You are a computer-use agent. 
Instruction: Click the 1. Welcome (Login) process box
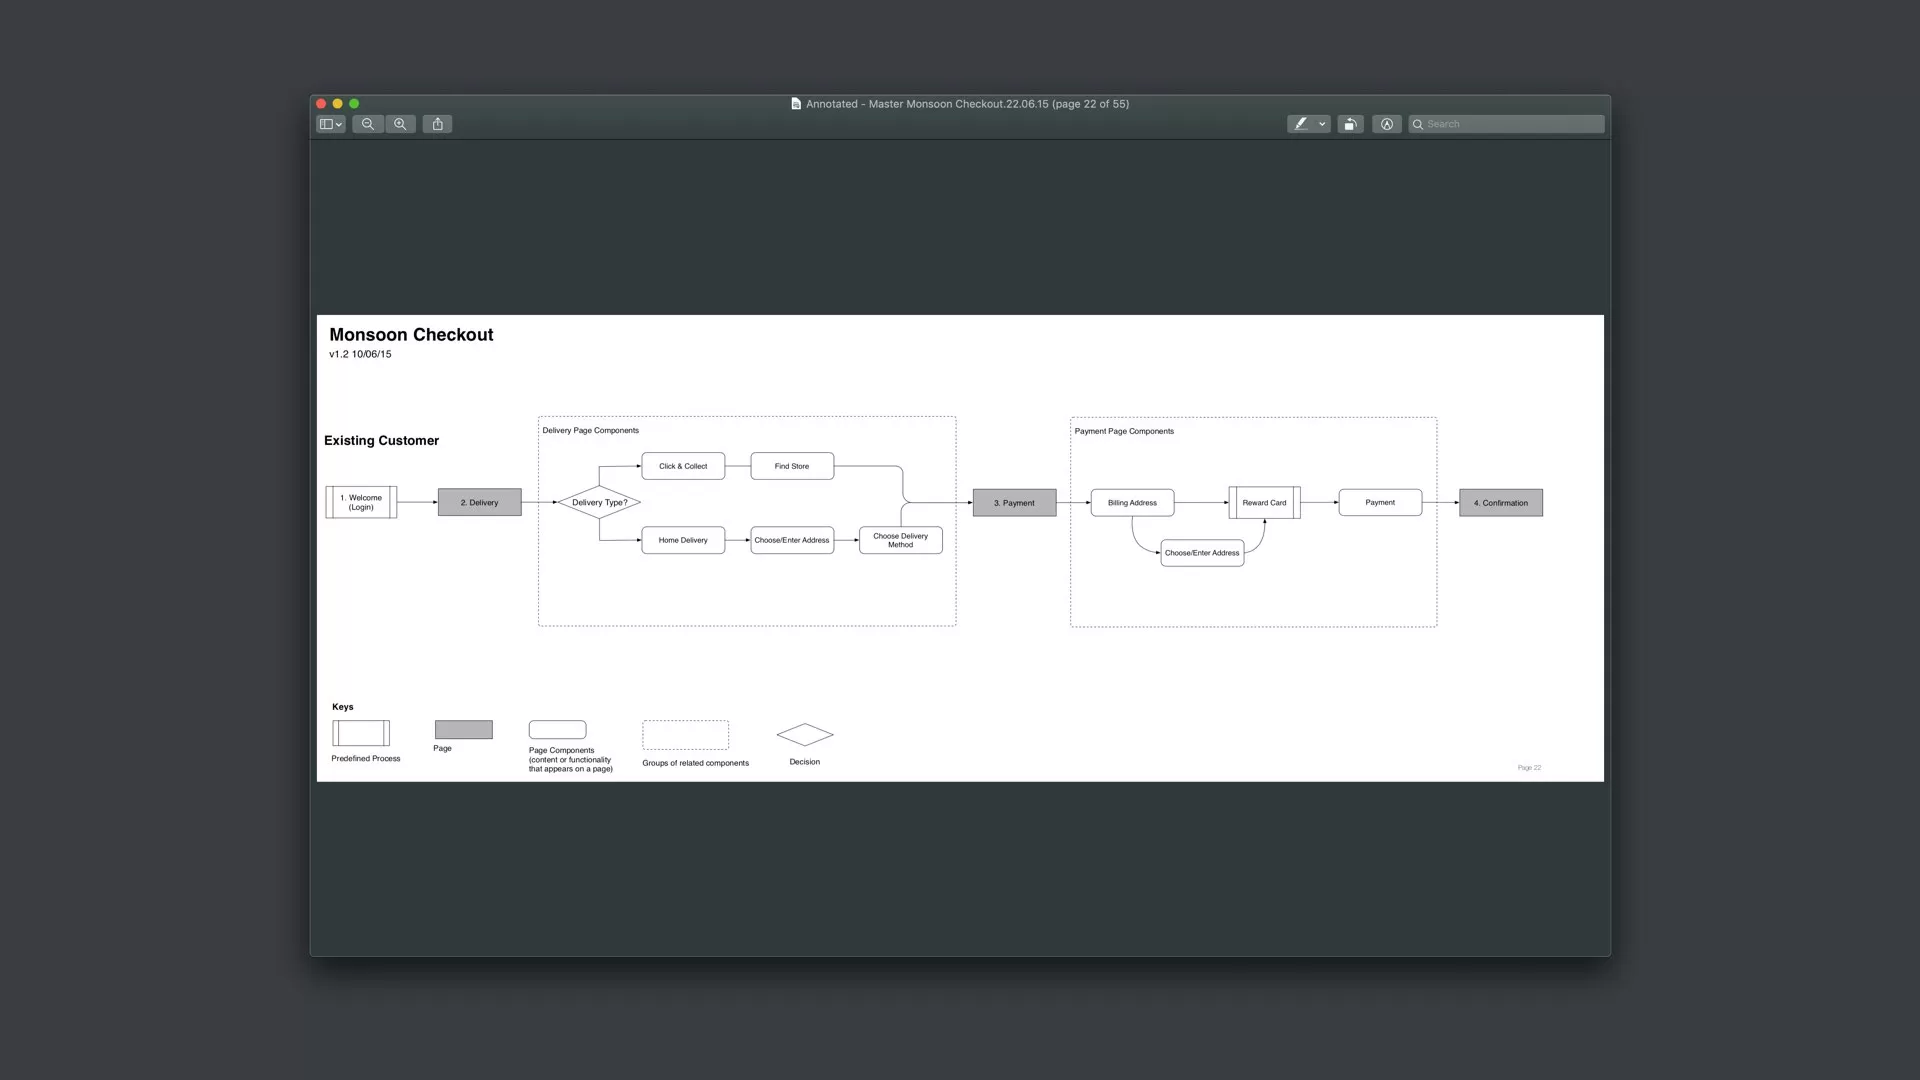click(361, 502)
